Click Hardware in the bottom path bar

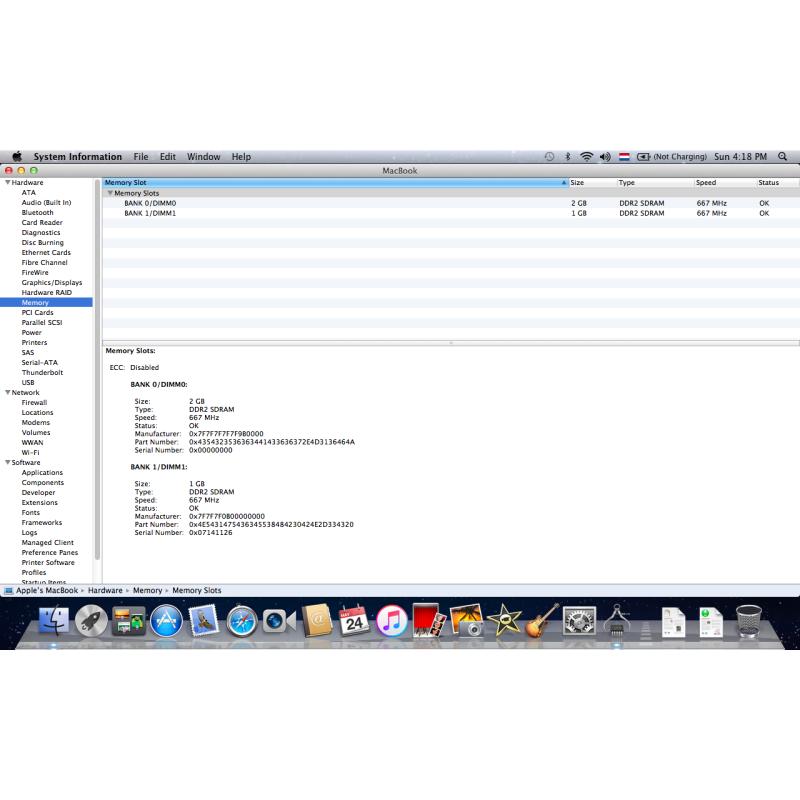click(105, 590)
